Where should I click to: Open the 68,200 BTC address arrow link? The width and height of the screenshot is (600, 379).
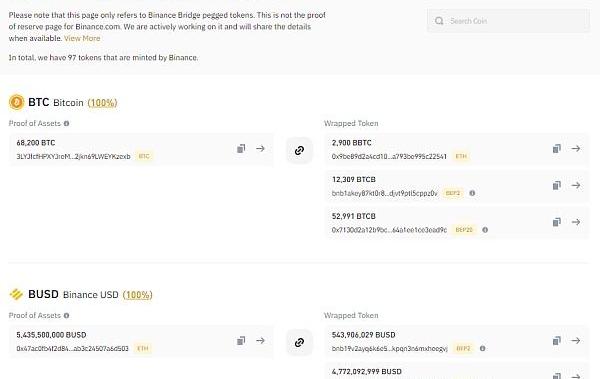[261, 149]
